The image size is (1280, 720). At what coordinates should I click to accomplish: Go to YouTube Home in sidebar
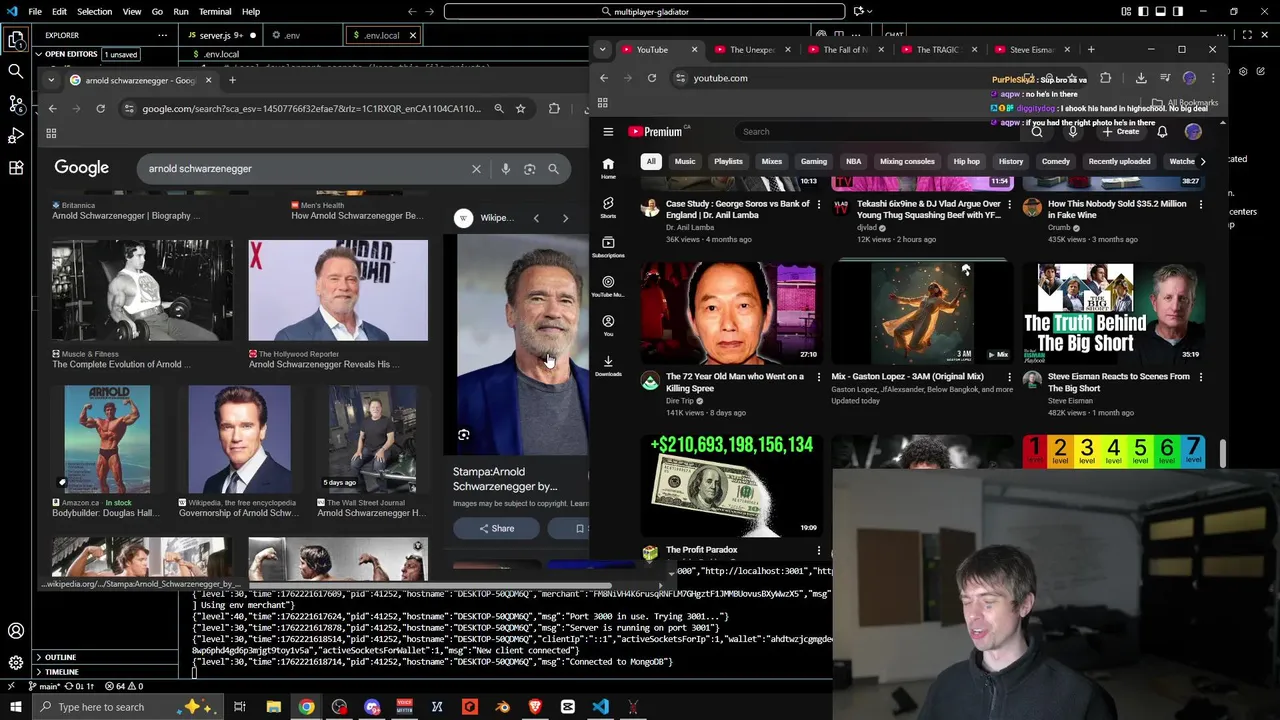coord(608,168)
